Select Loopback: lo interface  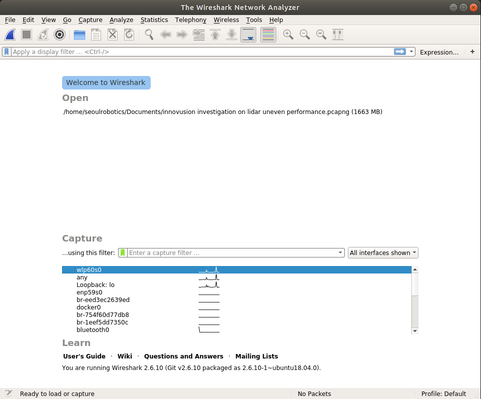(x=237, y=285)
